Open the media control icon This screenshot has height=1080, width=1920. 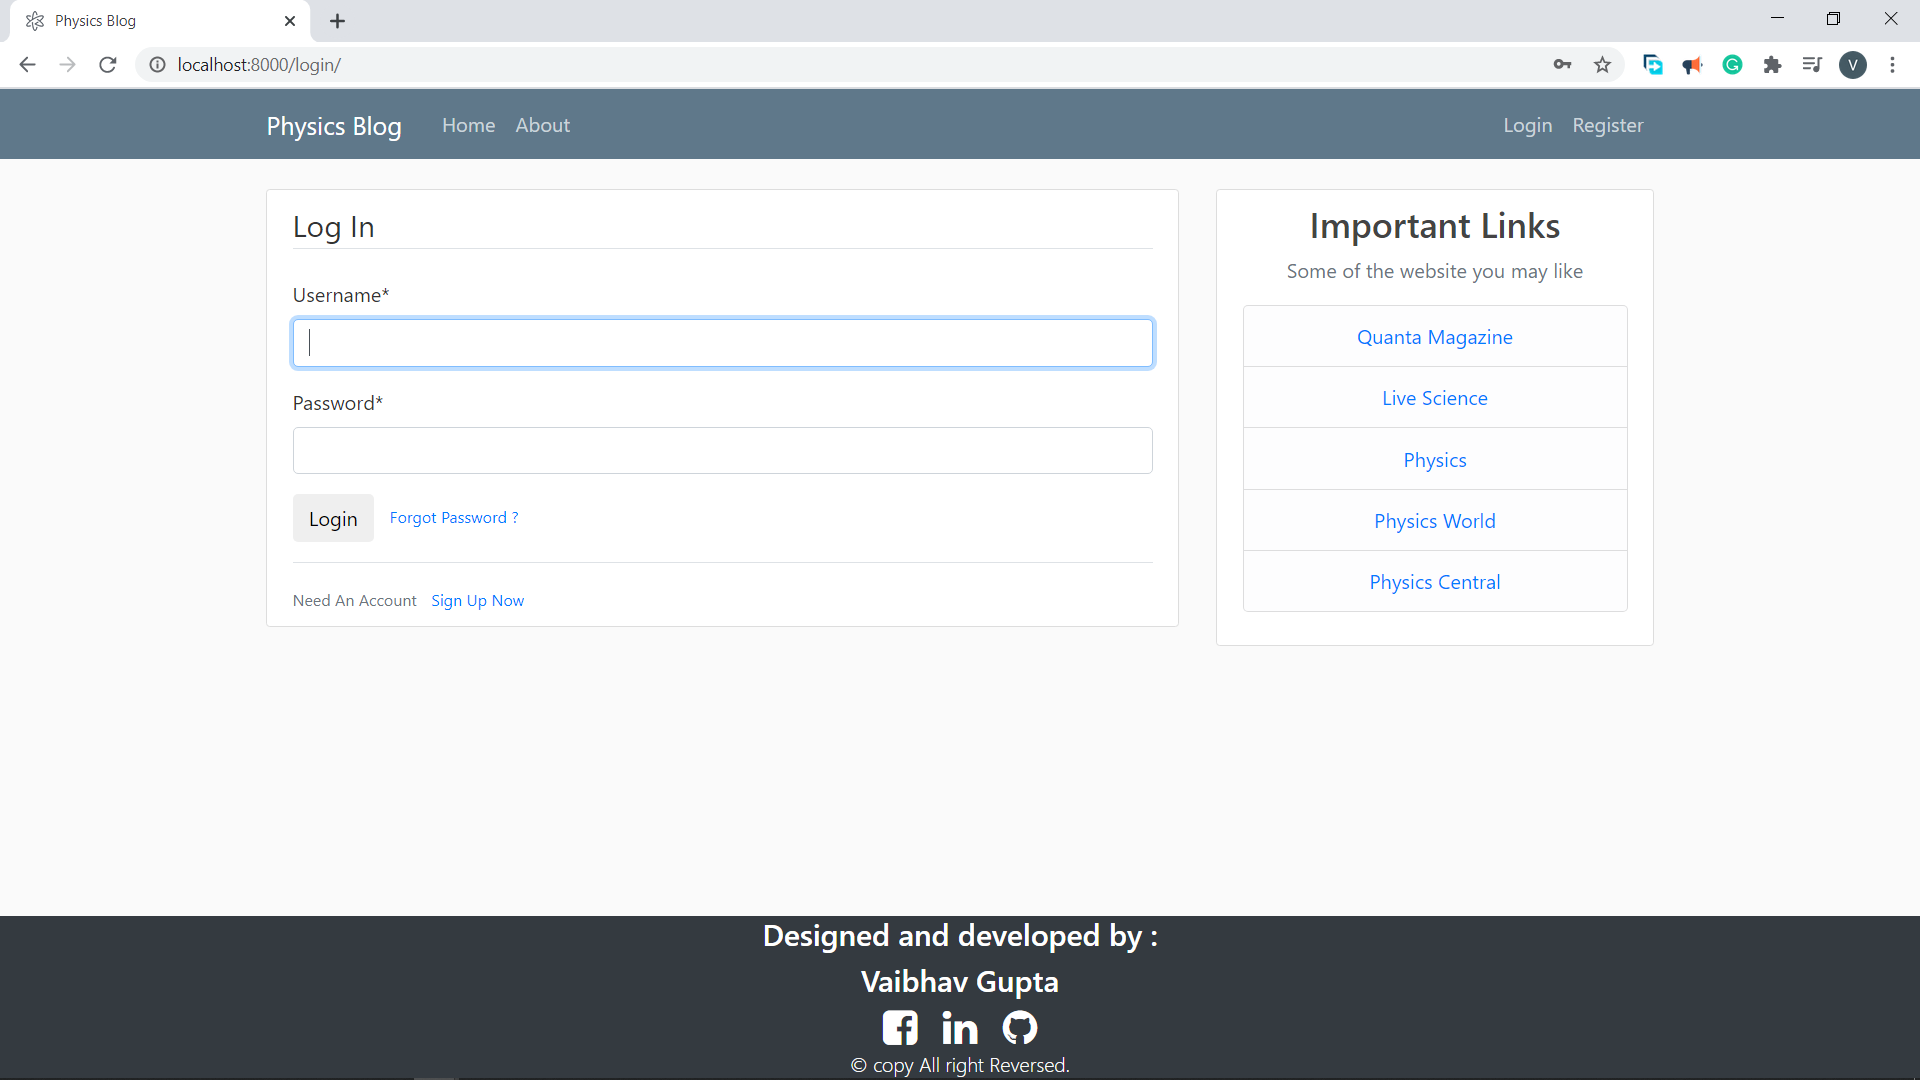click(x=1812, y=65)
